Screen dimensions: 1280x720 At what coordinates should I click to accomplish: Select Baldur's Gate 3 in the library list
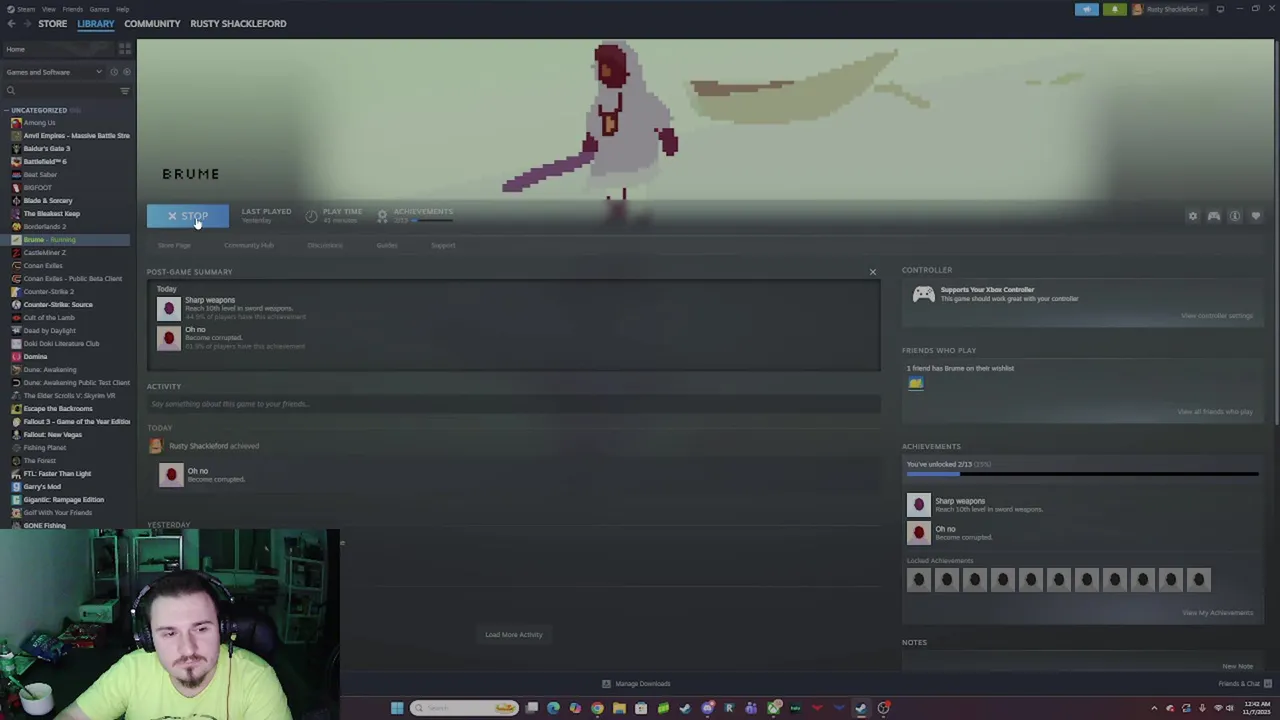(46, 149)
